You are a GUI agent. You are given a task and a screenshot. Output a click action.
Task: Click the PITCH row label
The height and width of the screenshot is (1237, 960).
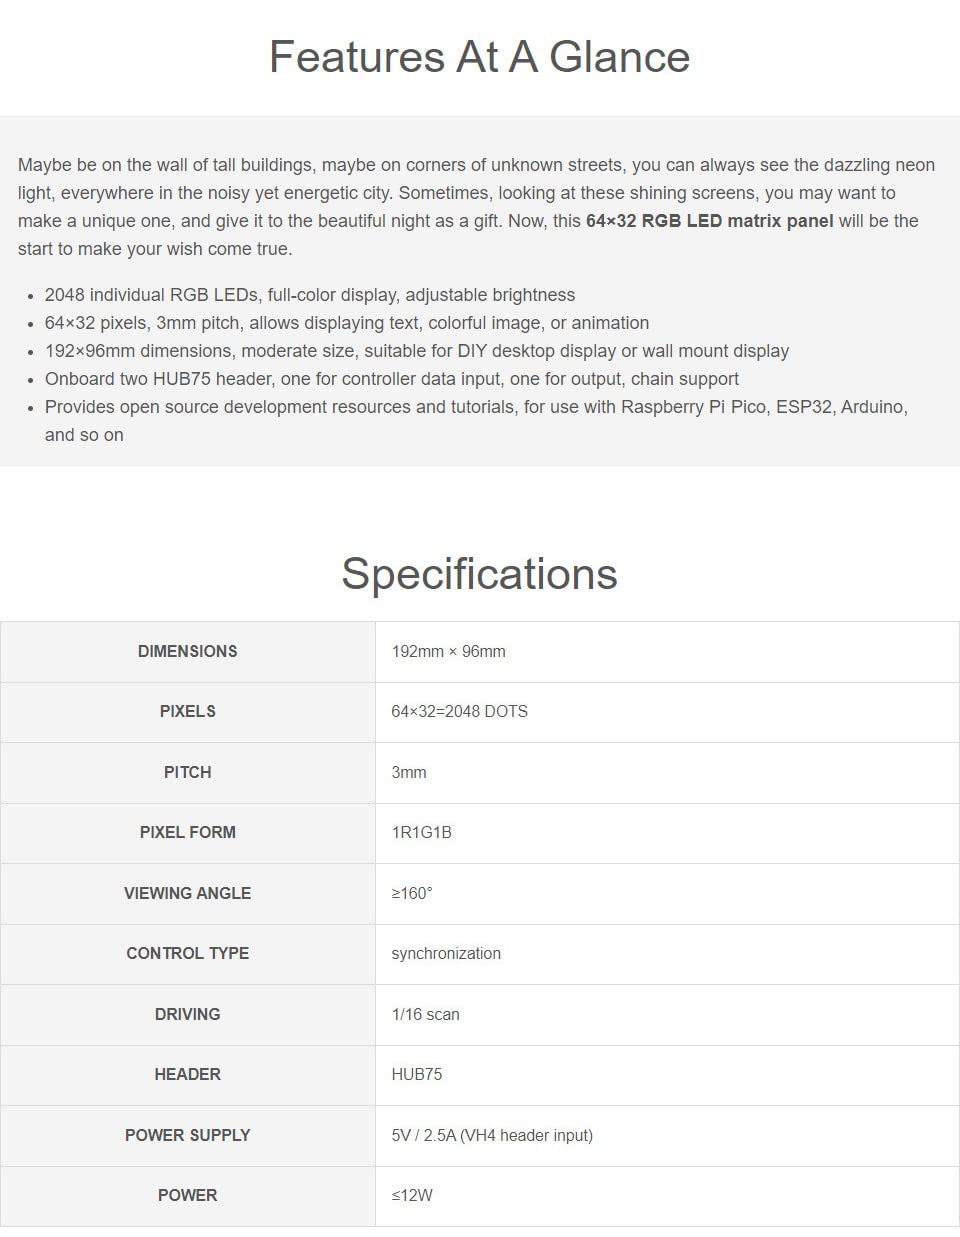[x=188, y=772]
